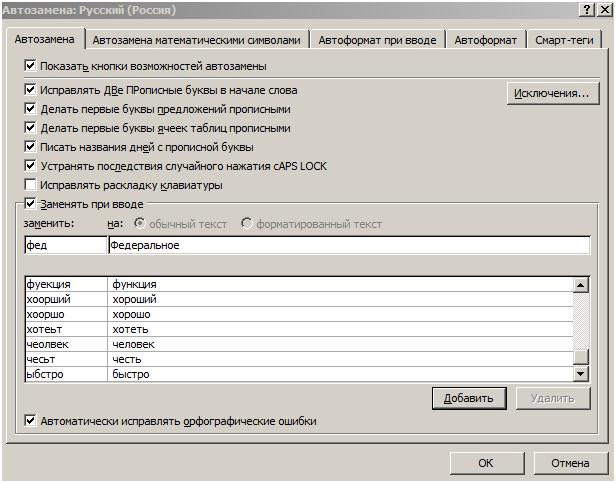Screen dimensions: 616x483
Task: Select the форматированный текст radio button
Action: tap(246, 223)
